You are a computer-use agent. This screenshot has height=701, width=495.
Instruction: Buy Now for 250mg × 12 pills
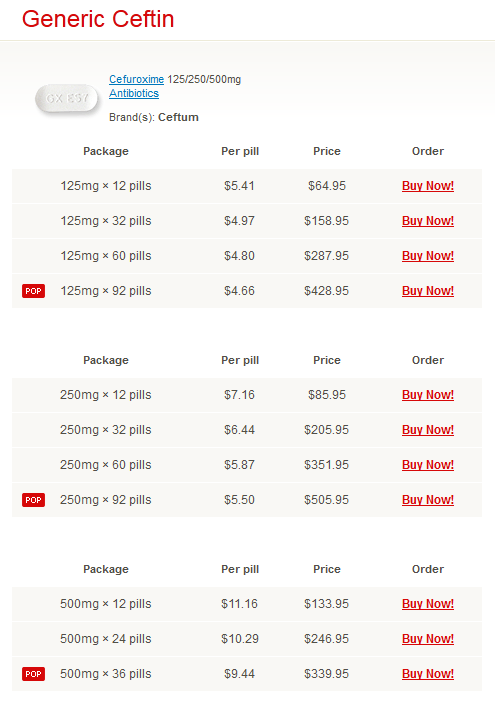pos(428,395)
